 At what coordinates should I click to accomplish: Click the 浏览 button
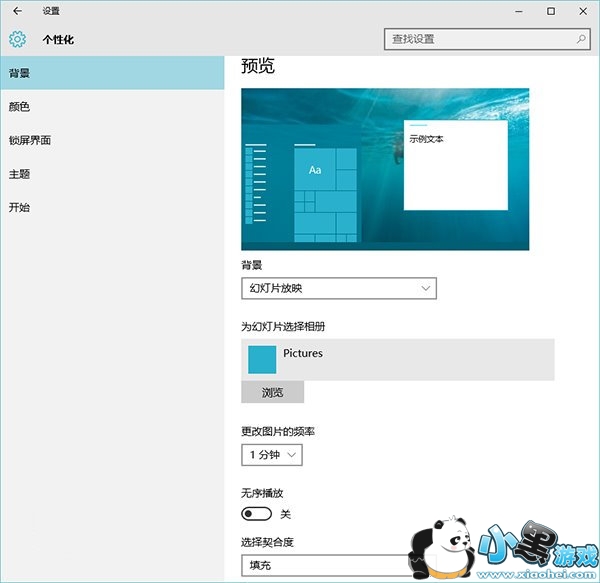[x=272, y=392]
